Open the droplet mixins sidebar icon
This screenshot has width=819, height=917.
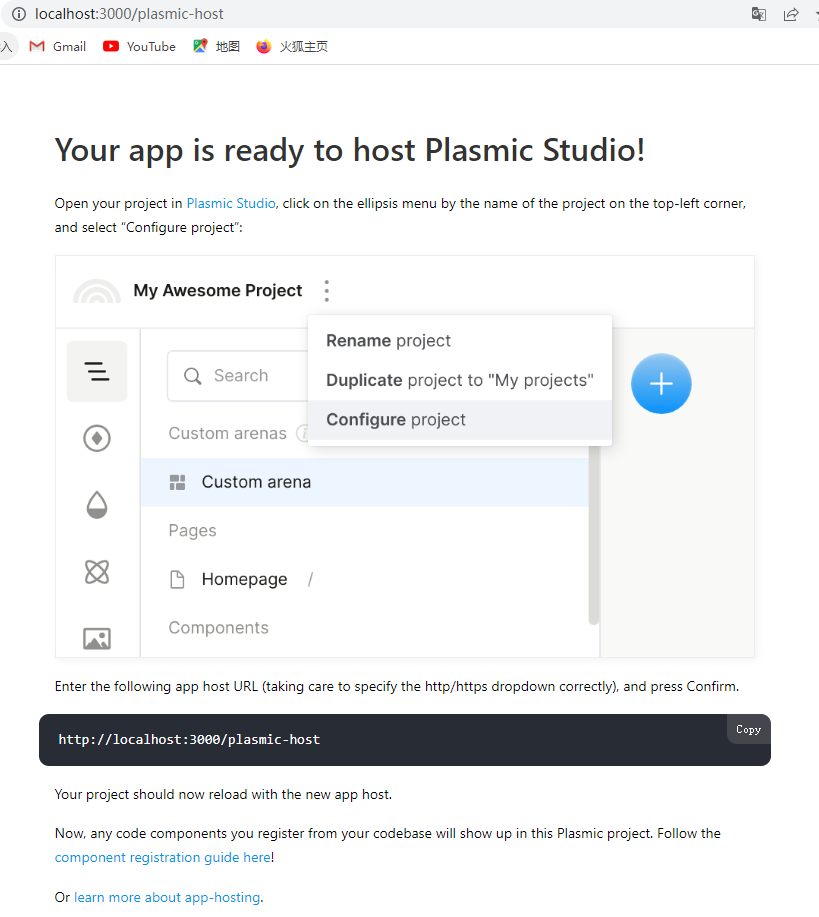[97, 505]
